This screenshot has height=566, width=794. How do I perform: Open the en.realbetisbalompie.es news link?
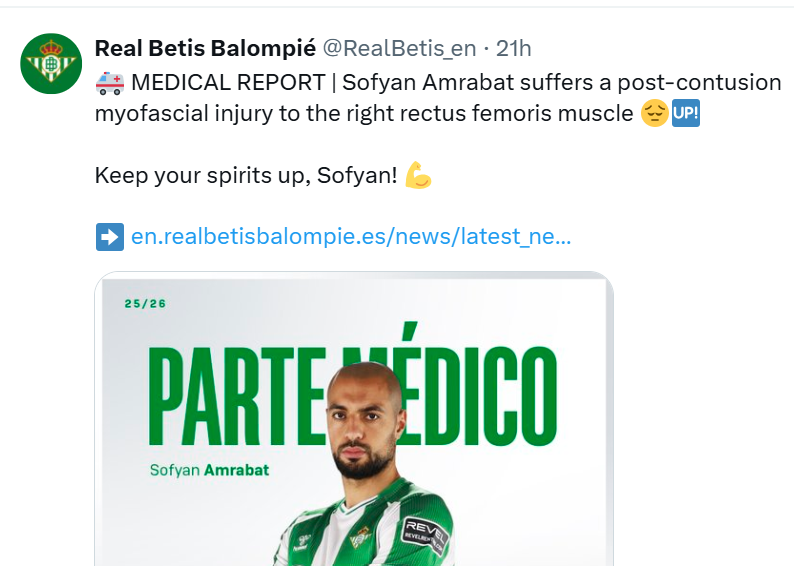[351, 237]
